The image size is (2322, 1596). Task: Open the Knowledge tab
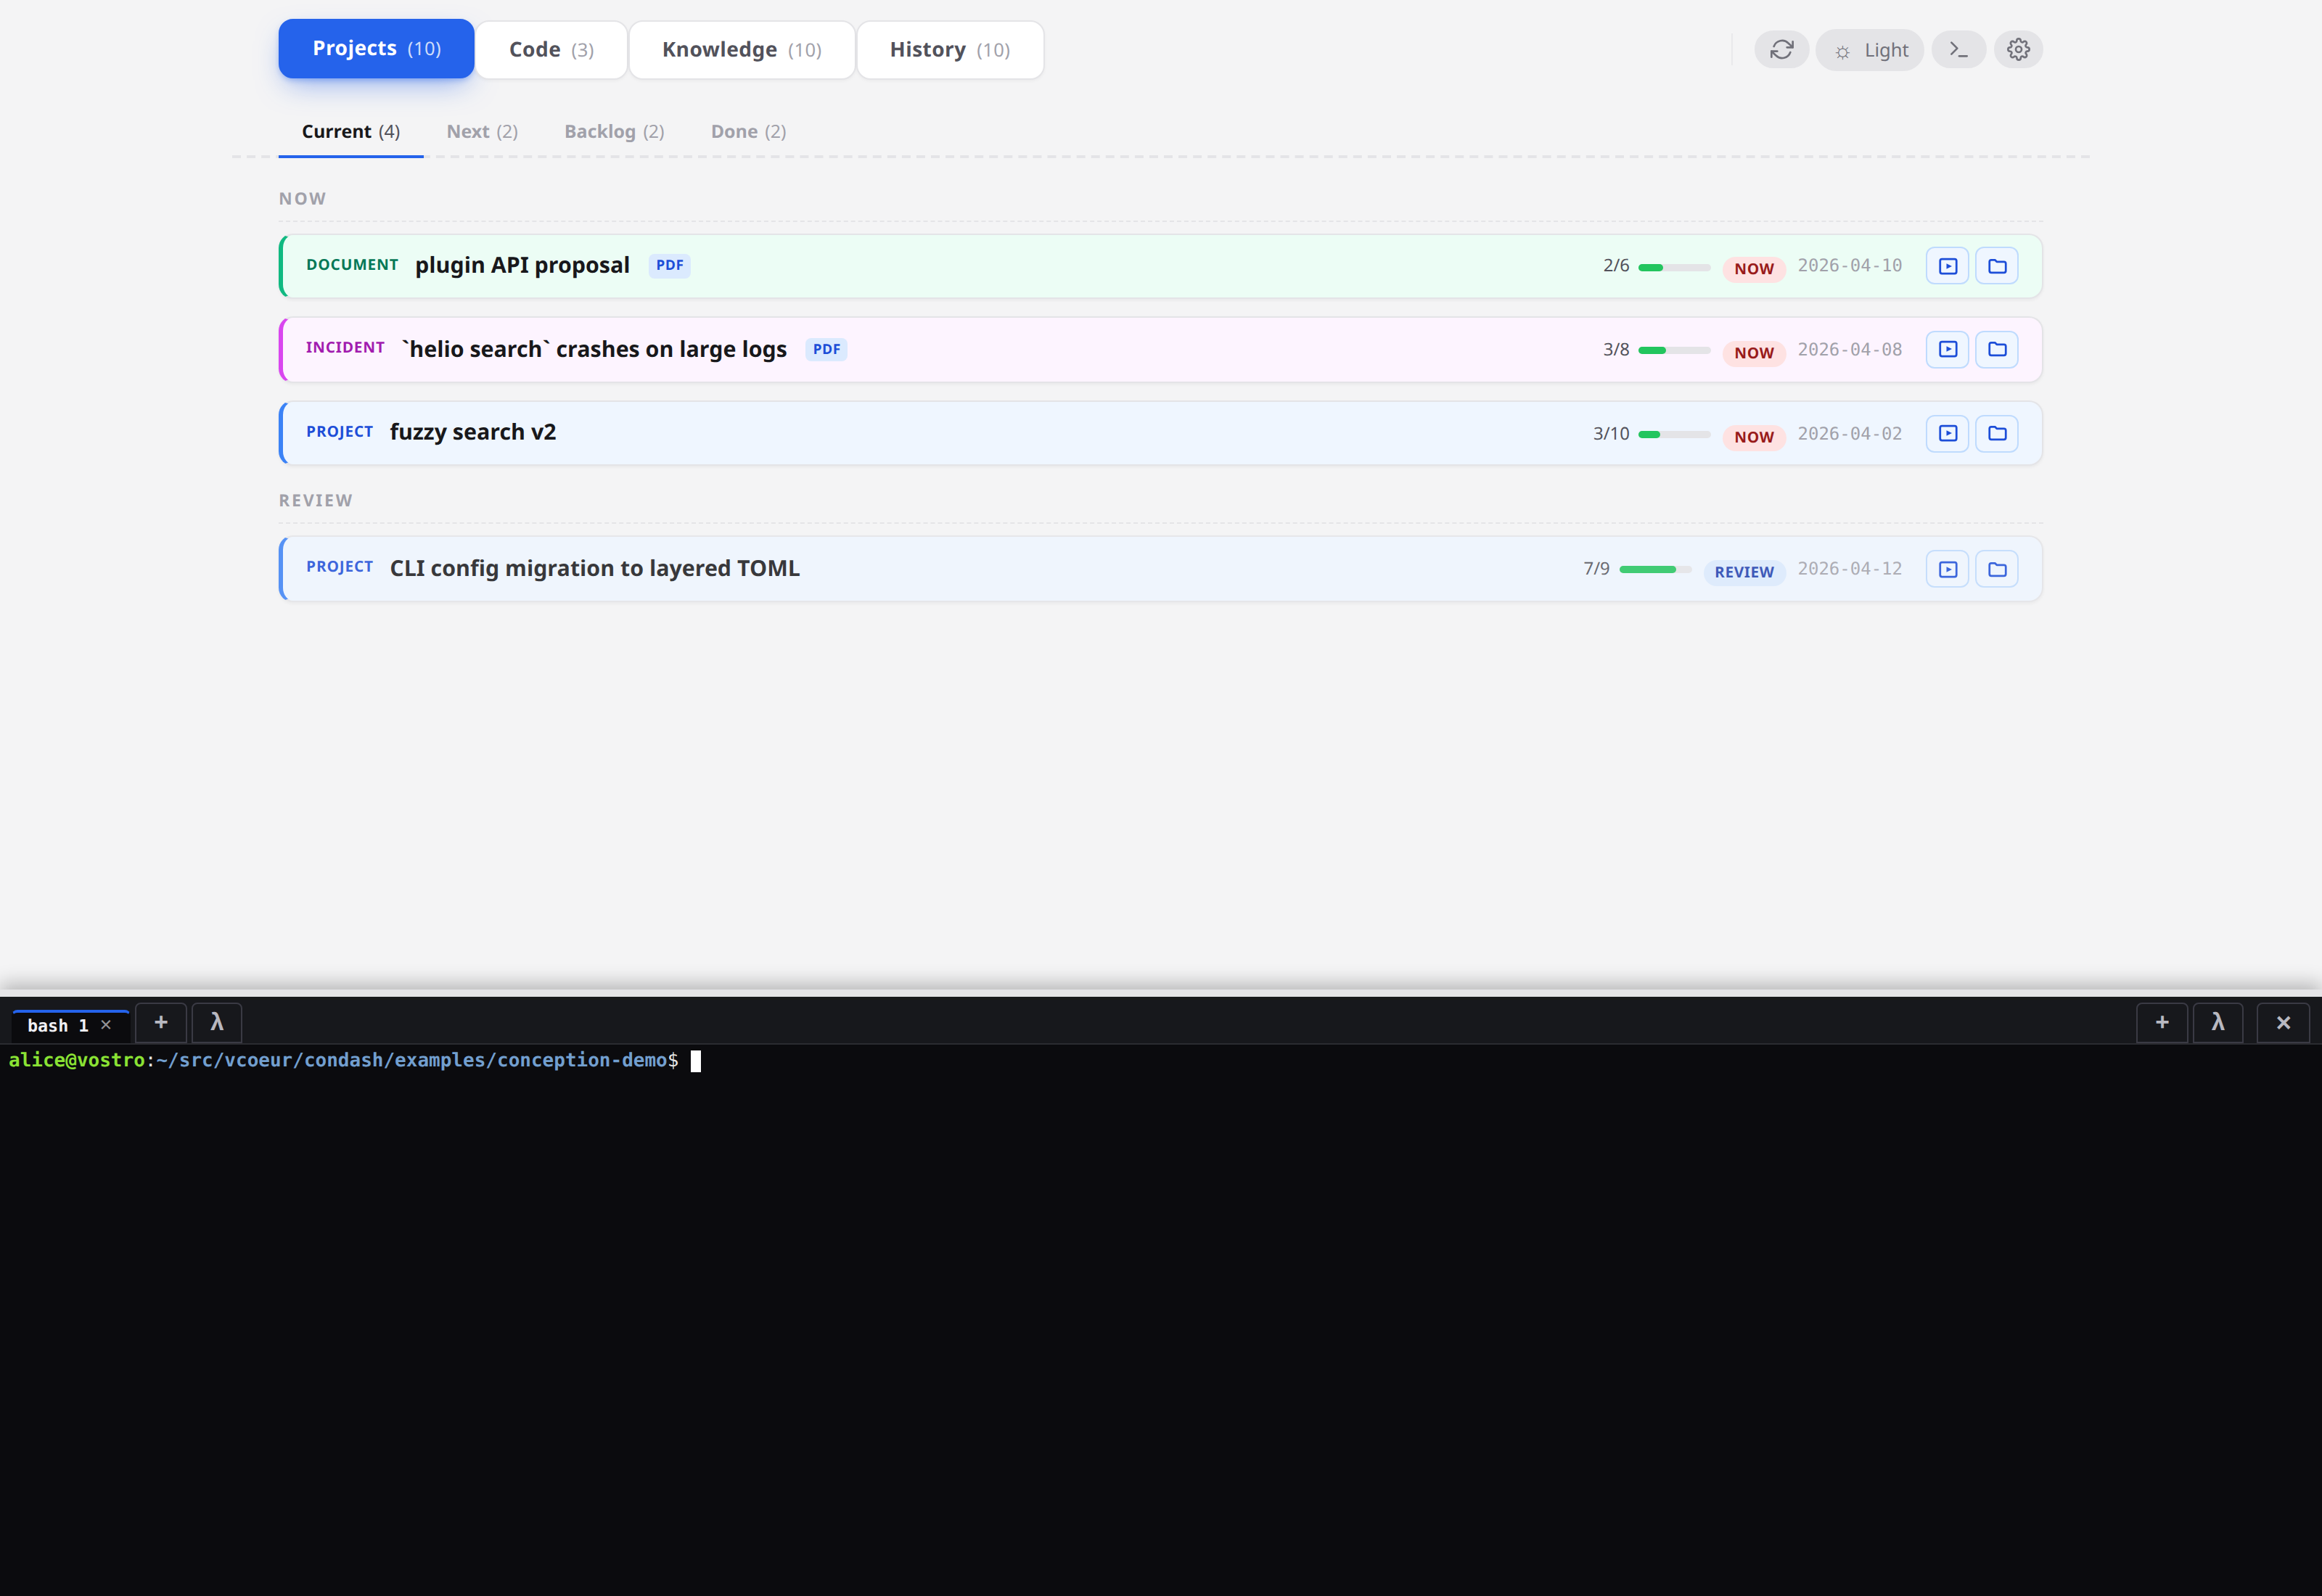tap(741, 49)
